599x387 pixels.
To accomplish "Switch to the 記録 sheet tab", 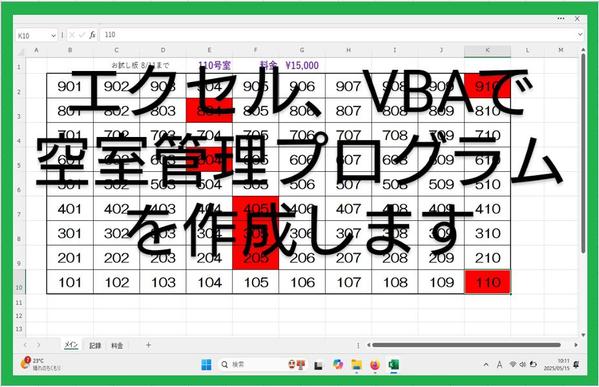I will pos(95,345).
